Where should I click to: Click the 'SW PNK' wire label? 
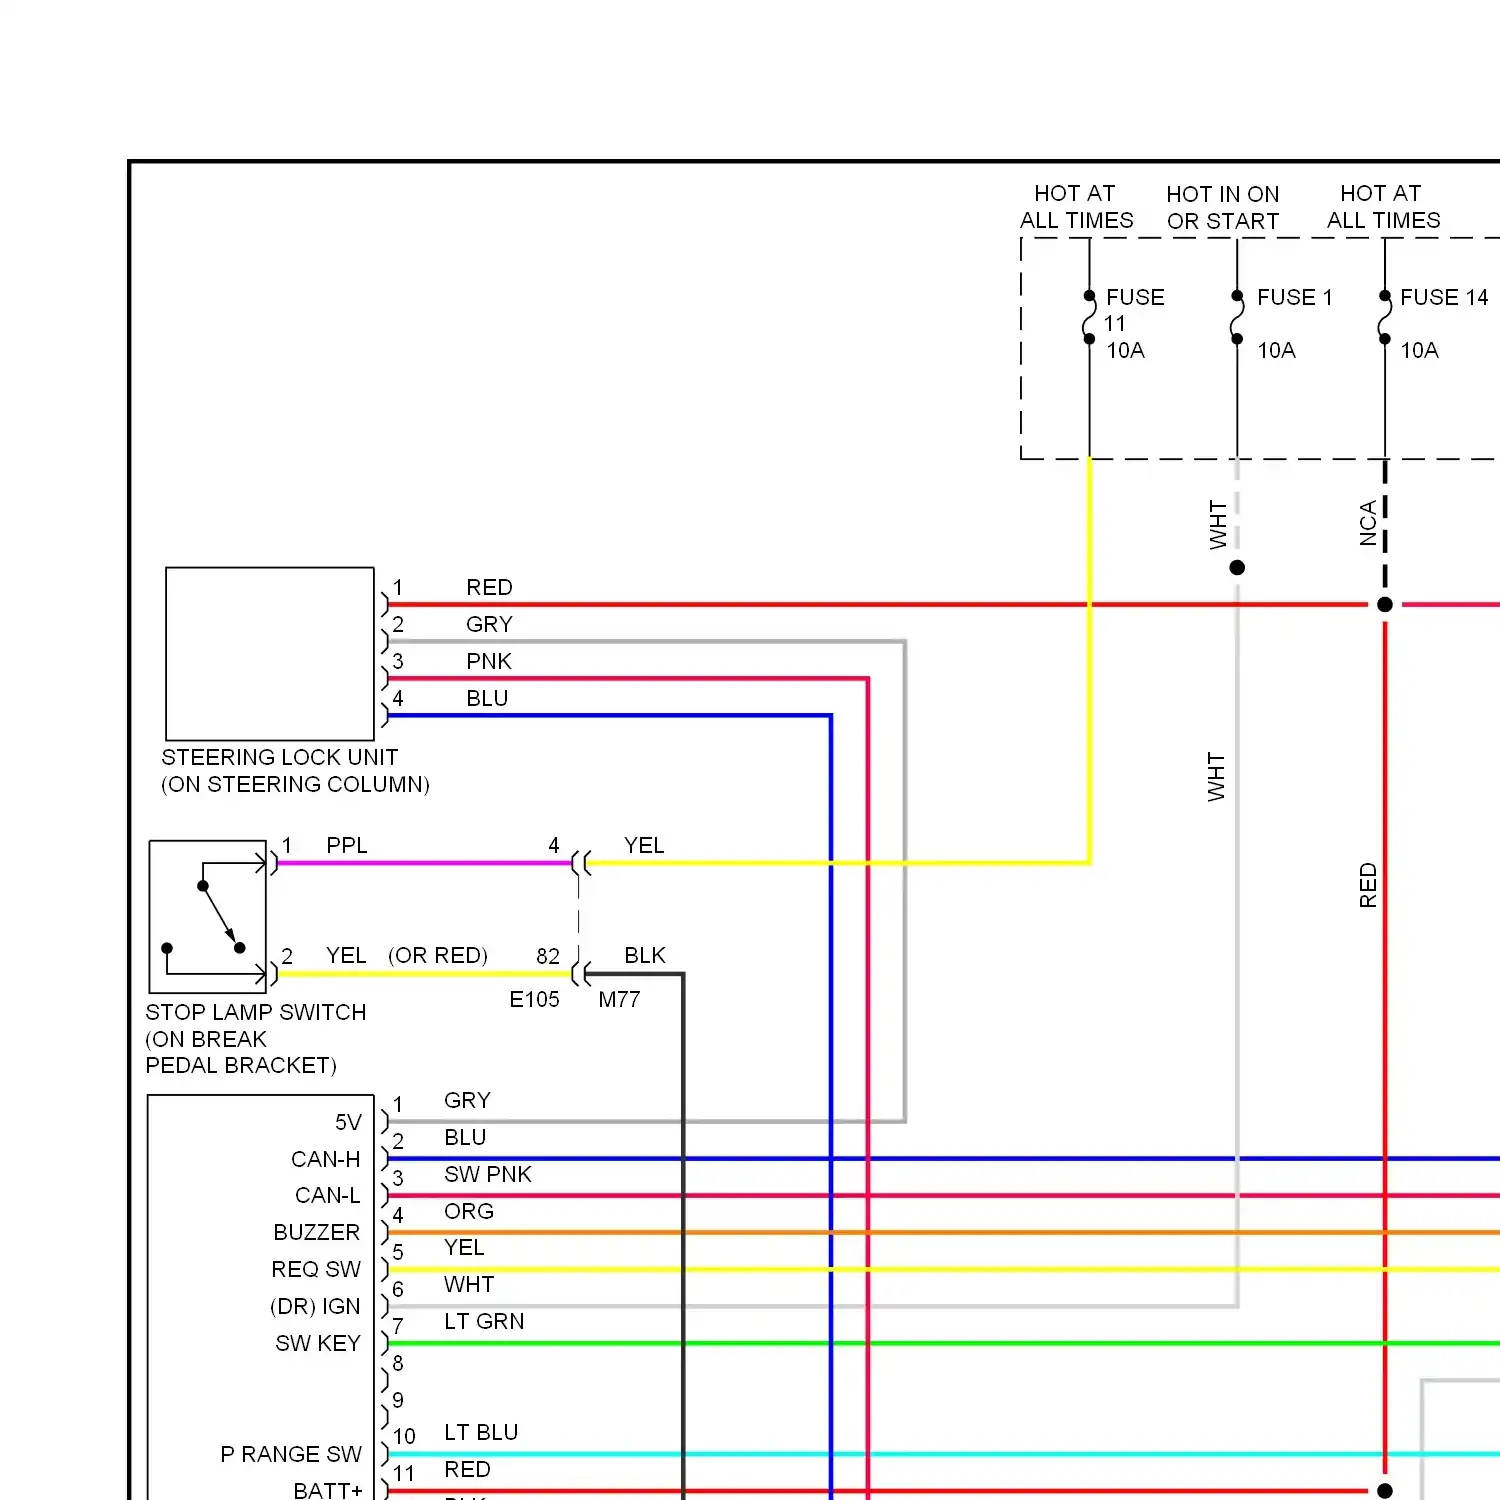(488, 1174)
